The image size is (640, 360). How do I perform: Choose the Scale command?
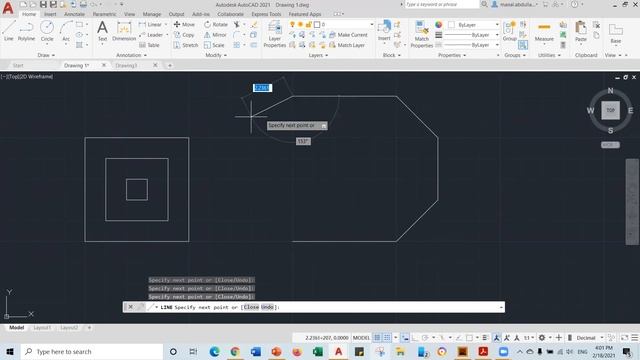(x=214, y=45)
